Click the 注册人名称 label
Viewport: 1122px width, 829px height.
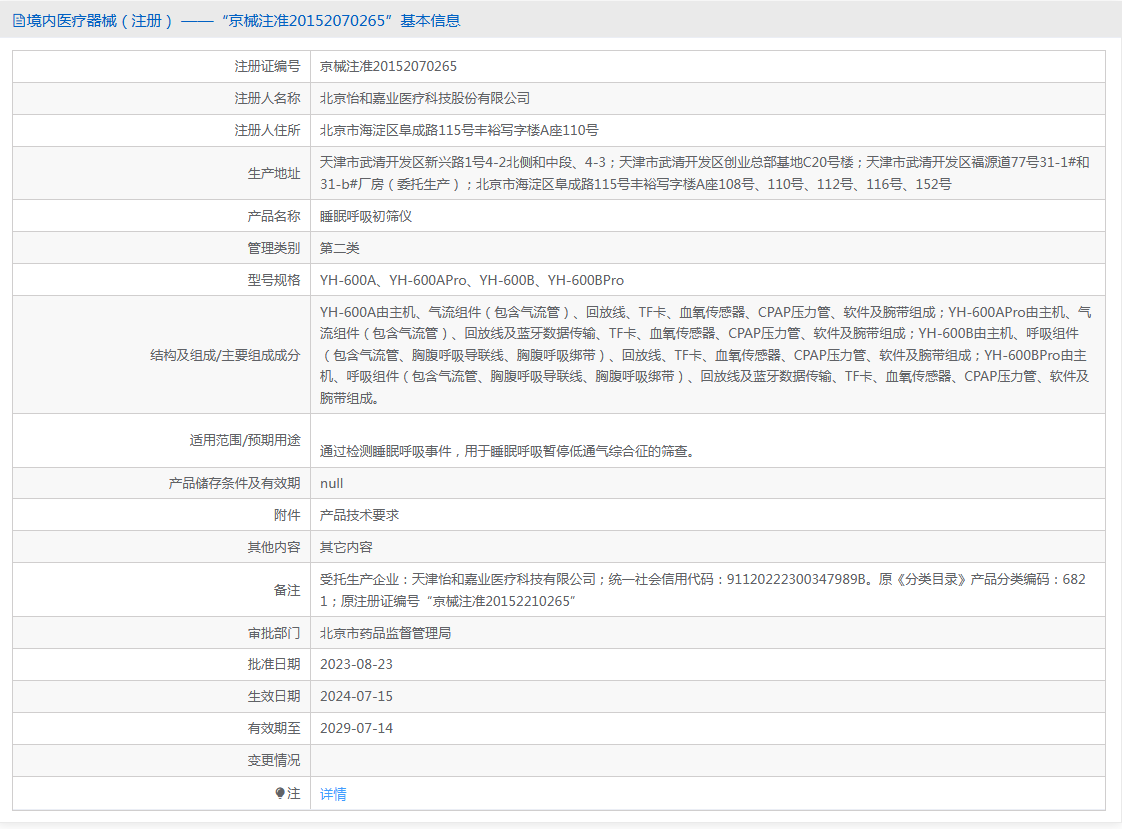click(x=267, y=99)
